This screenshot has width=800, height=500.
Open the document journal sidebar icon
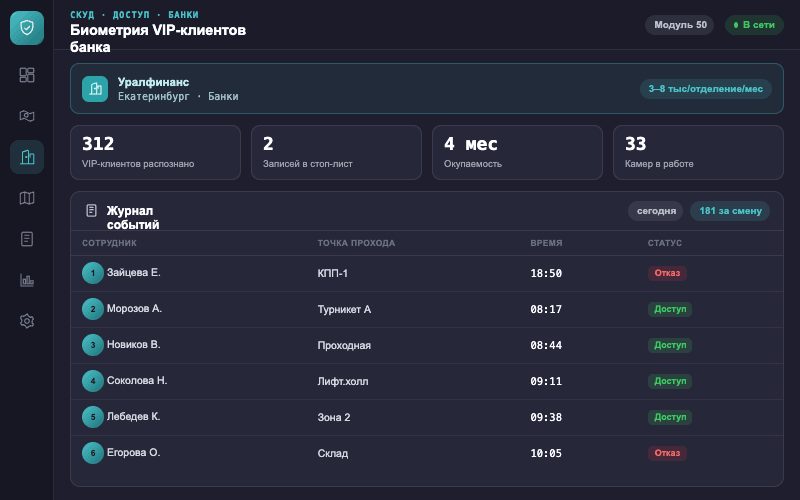click(27, 239)
